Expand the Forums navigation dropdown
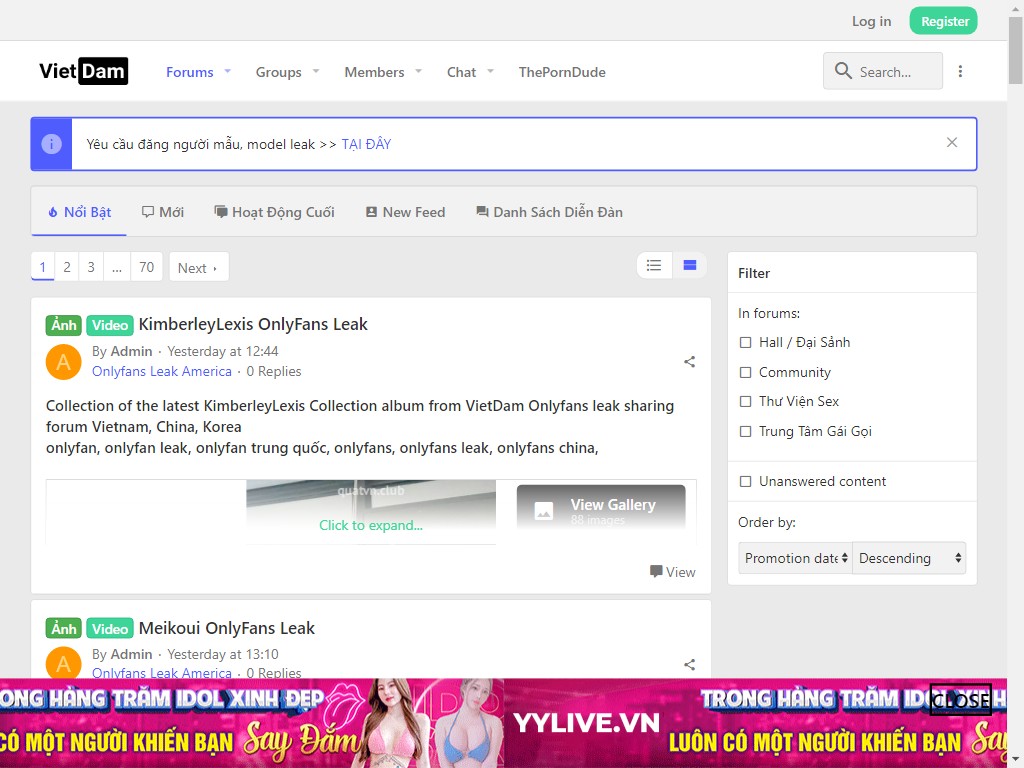The image size is (1024, 768). [227, 71]
